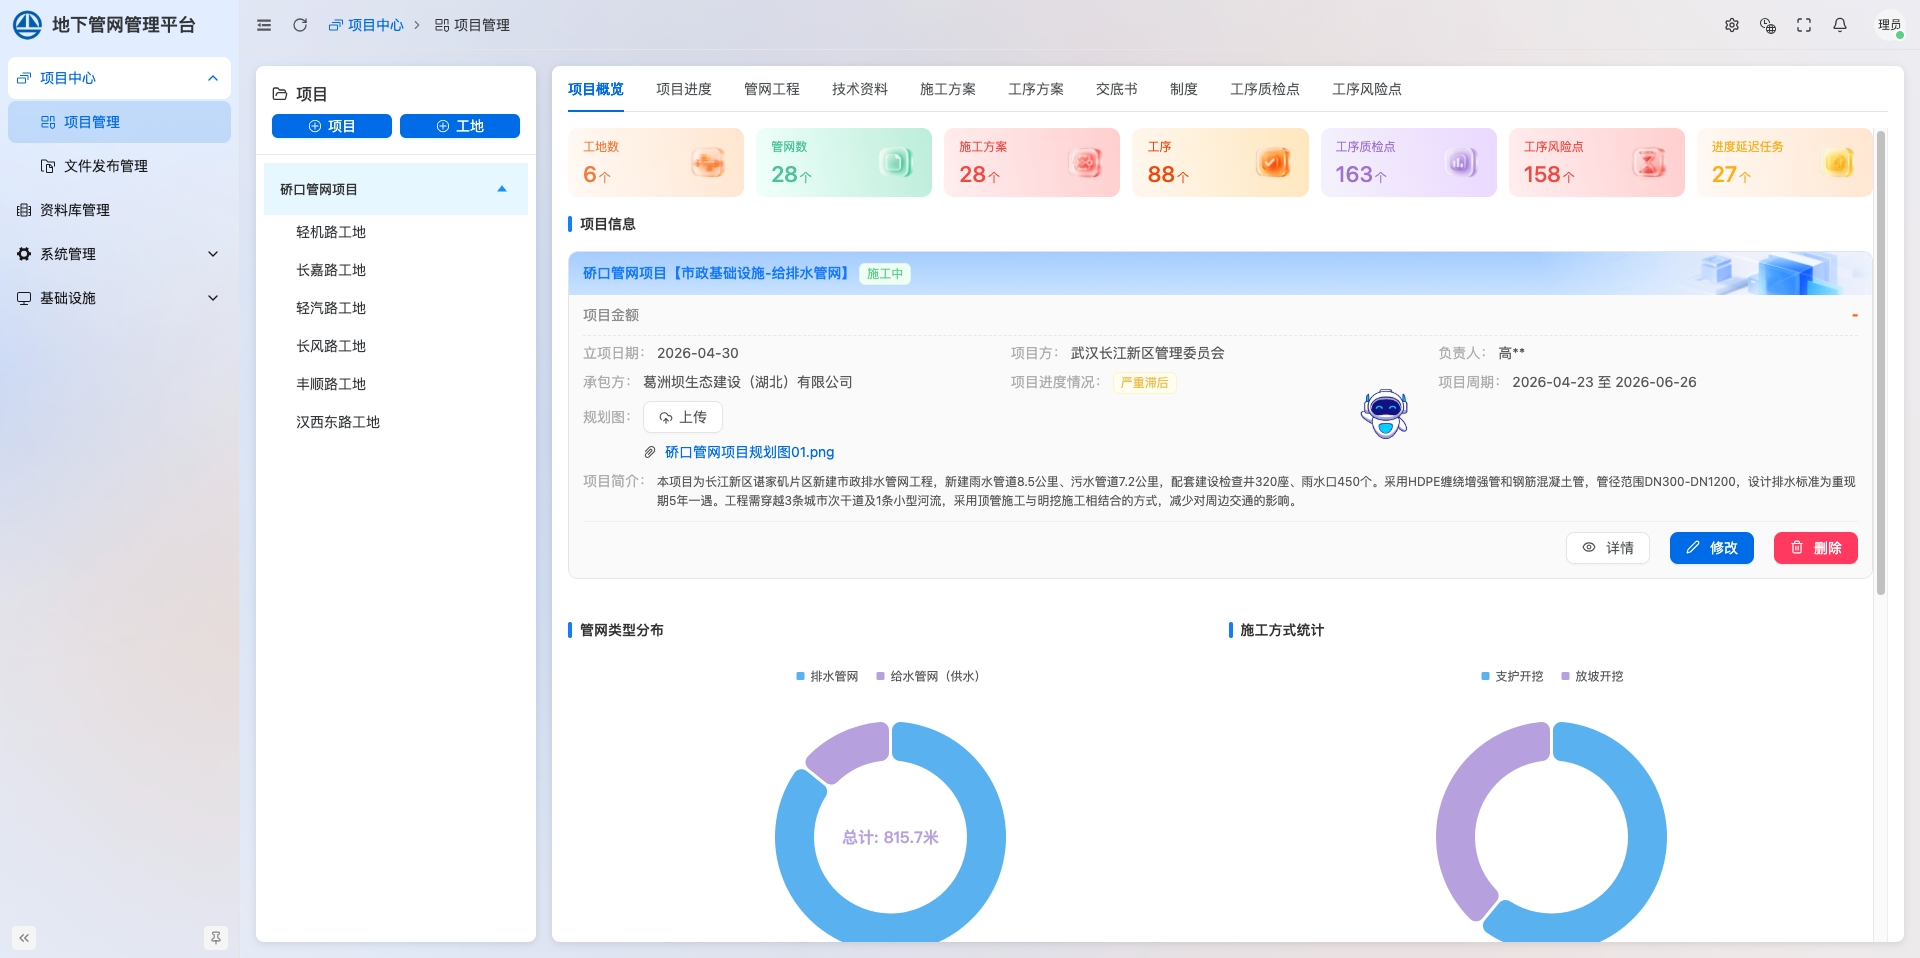Toggle the sidebar menu collapse icon
Screen dimensions: 1920x958
click(x=264, y=25)
